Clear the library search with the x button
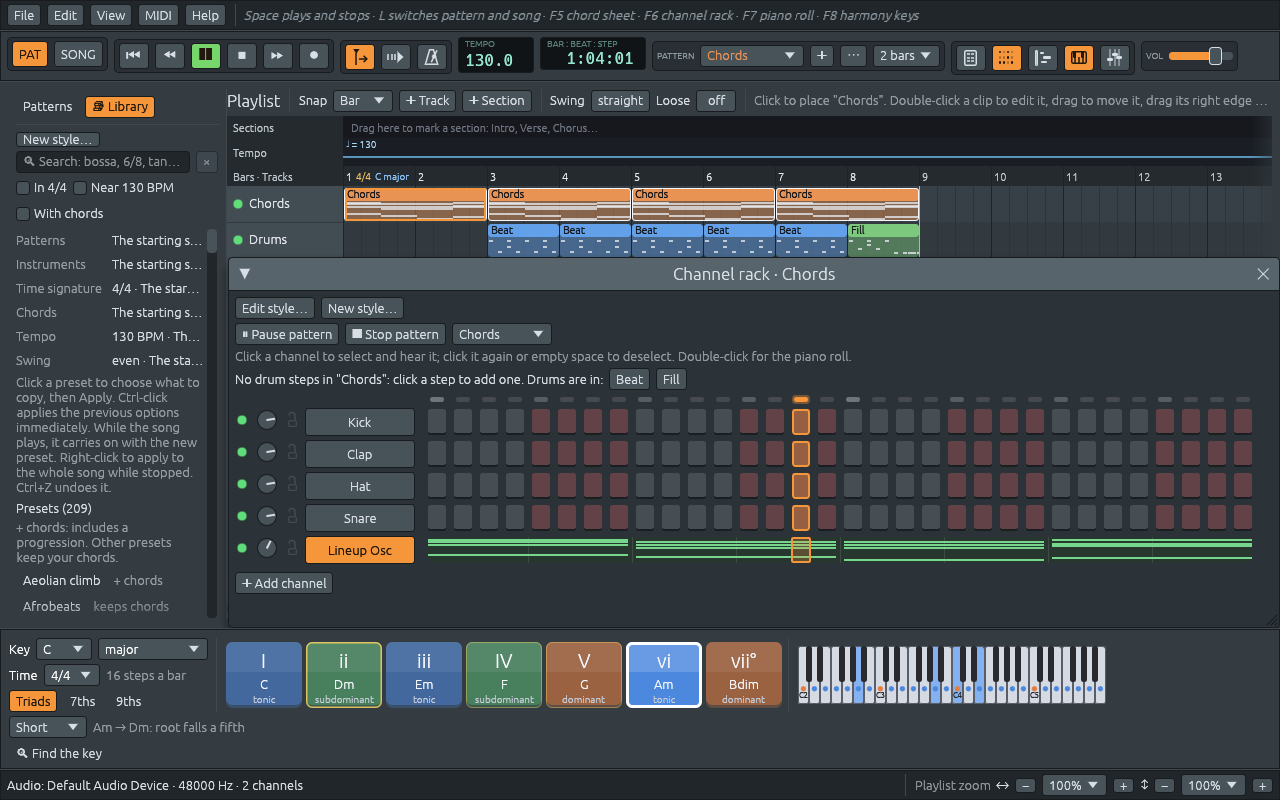The image size is (1280, 800). [206, 162]
